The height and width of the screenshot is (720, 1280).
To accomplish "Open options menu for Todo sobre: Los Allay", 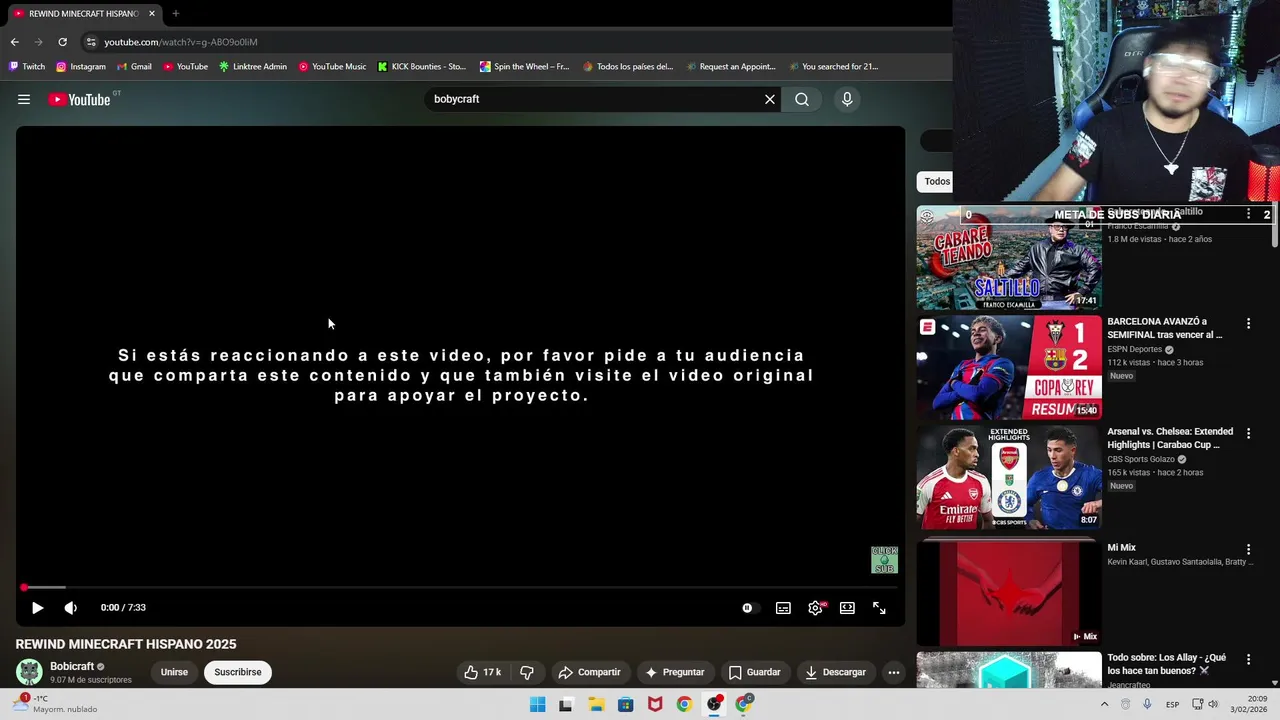I will click(1248, 660).
